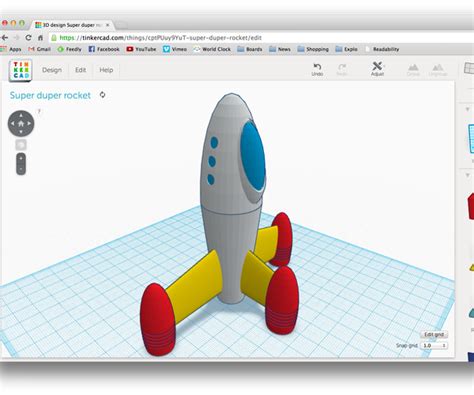Collapse the lower section in right shapes panel

(x=467, y=175)
